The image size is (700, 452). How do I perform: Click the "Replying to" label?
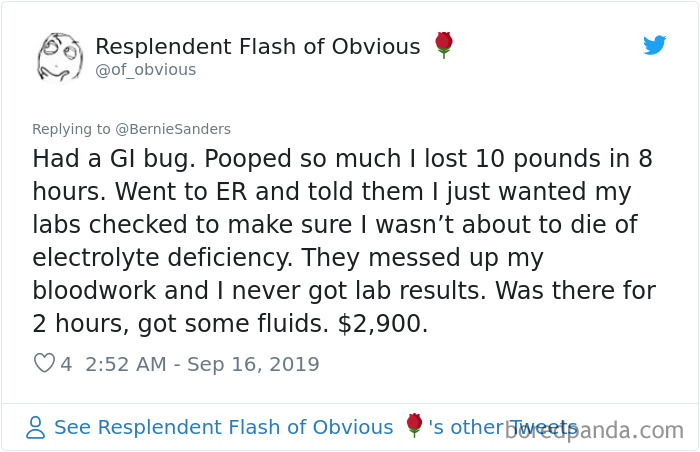point(72,129)
